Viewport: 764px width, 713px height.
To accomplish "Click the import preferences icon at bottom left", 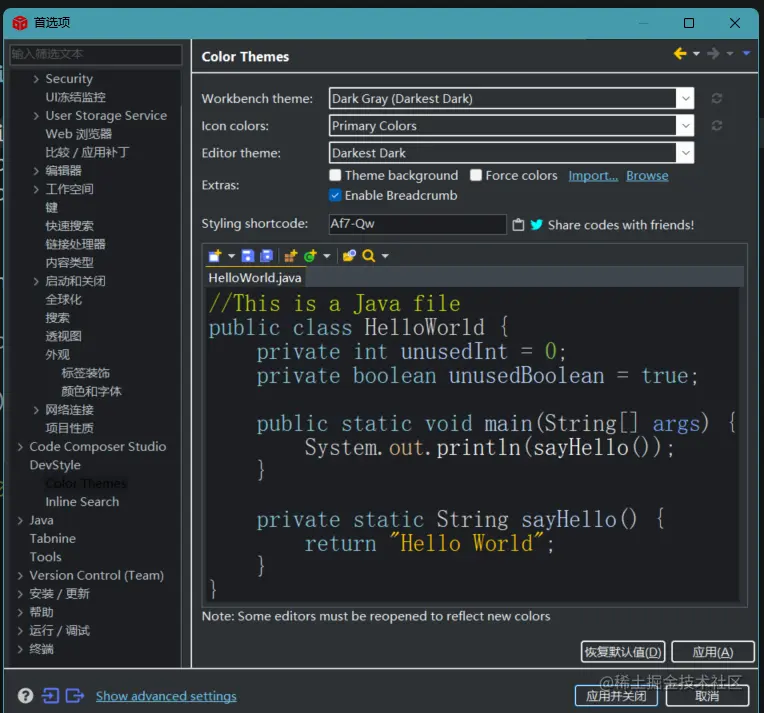I will coord(49,696).
